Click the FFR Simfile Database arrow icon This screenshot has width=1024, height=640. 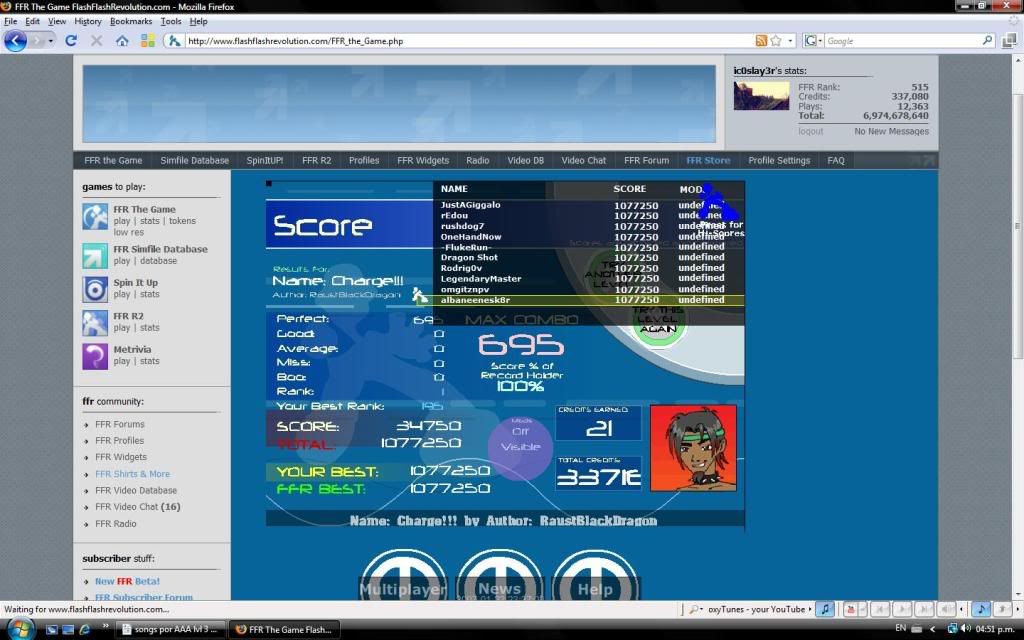coord(95,255)
